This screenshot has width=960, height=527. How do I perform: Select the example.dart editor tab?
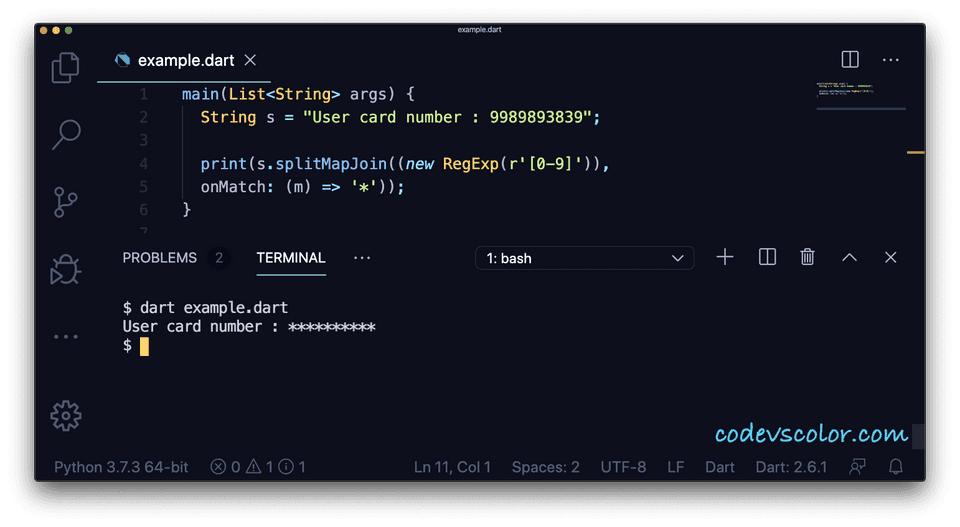click(x=183, y=60)
